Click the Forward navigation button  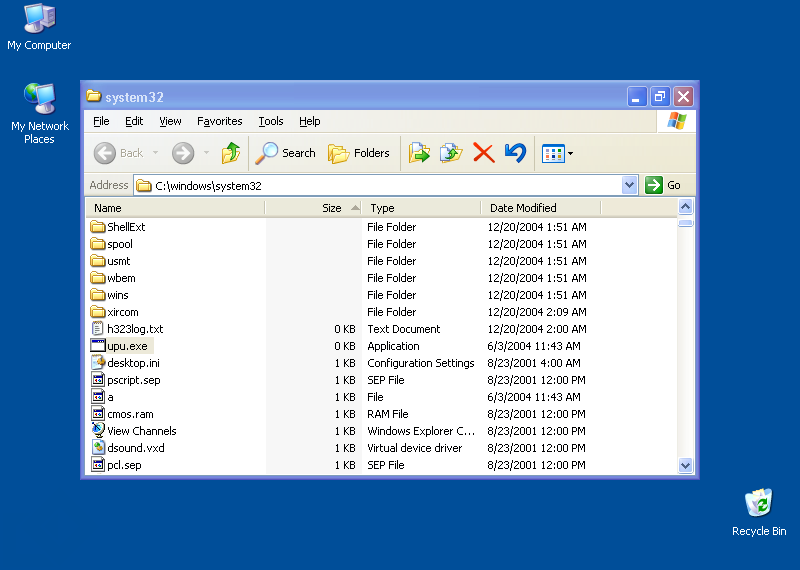tap(183, 153)
